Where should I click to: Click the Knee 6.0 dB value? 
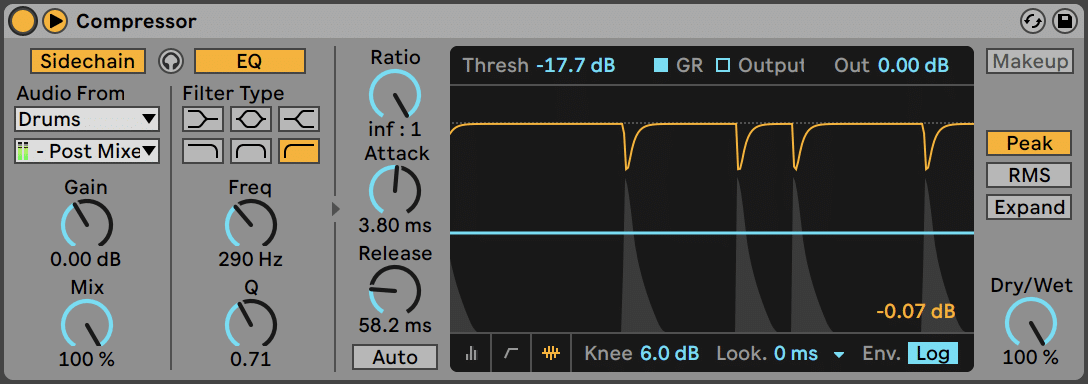pos(669,353)
